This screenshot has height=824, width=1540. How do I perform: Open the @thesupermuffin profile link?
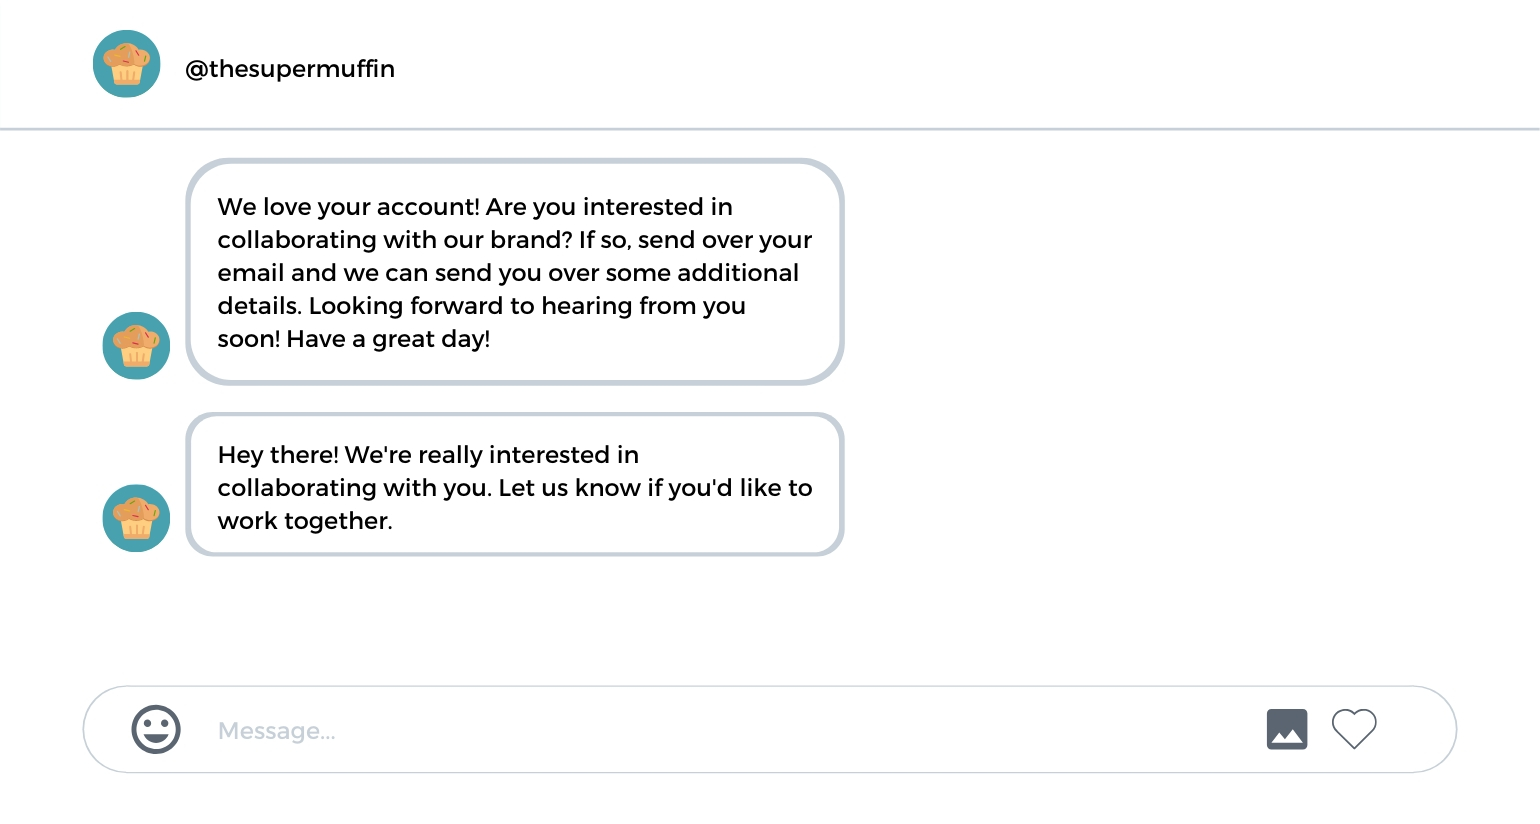coord(290,69)
